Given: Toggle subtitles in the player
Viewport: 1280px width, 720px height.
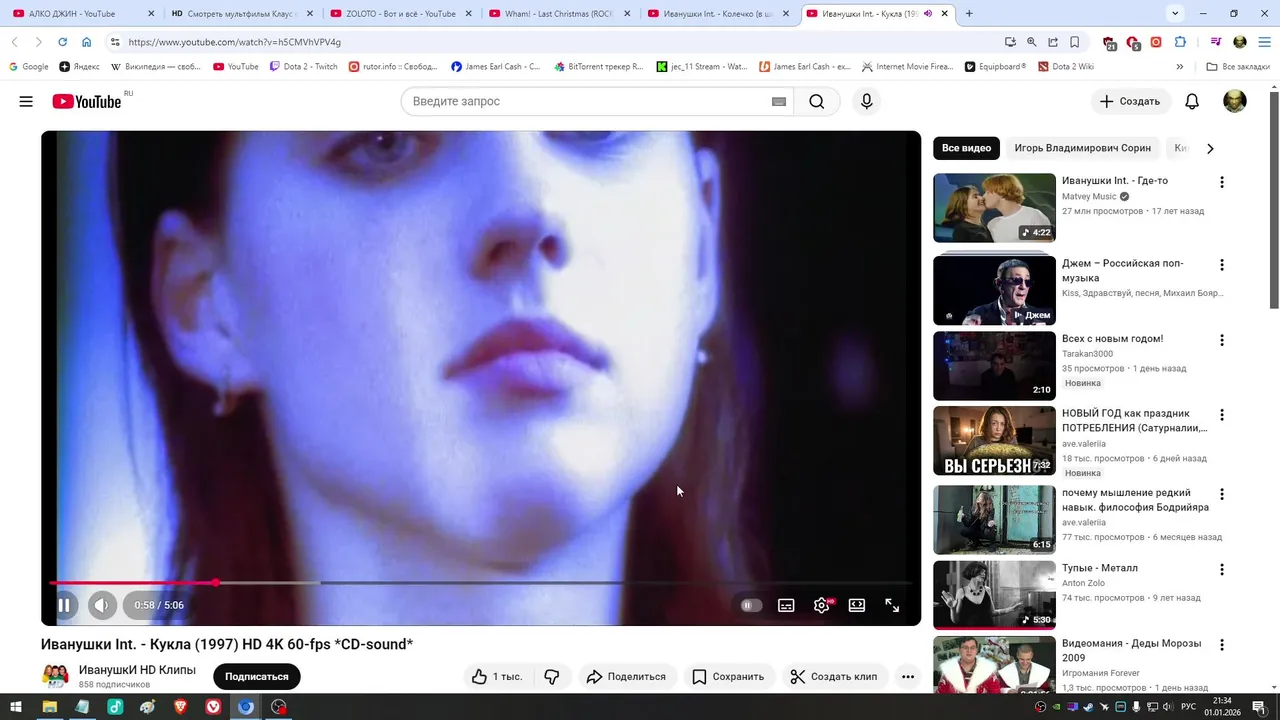Looking at the screenshot, I should (x=787, y=605).
